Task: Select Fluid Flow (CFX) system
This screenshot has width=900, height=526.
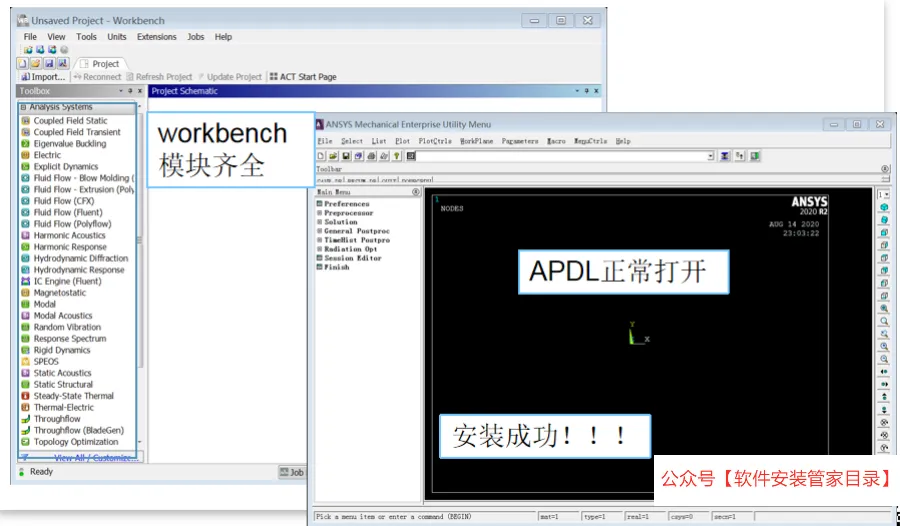Action: coord(64,201)
